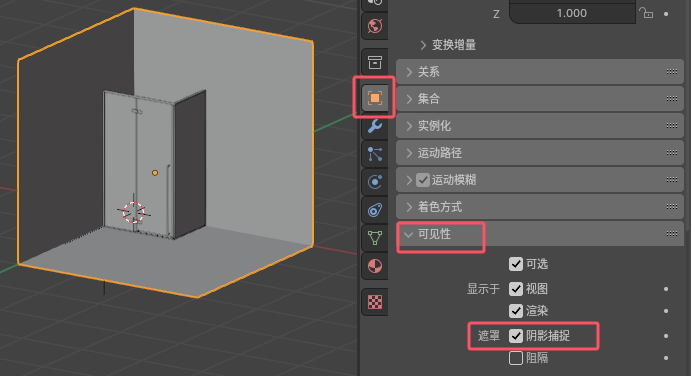Toggle the 渲染 render visibility checkbox
Screen dimensions: 691x376
(x=516, y=311)
